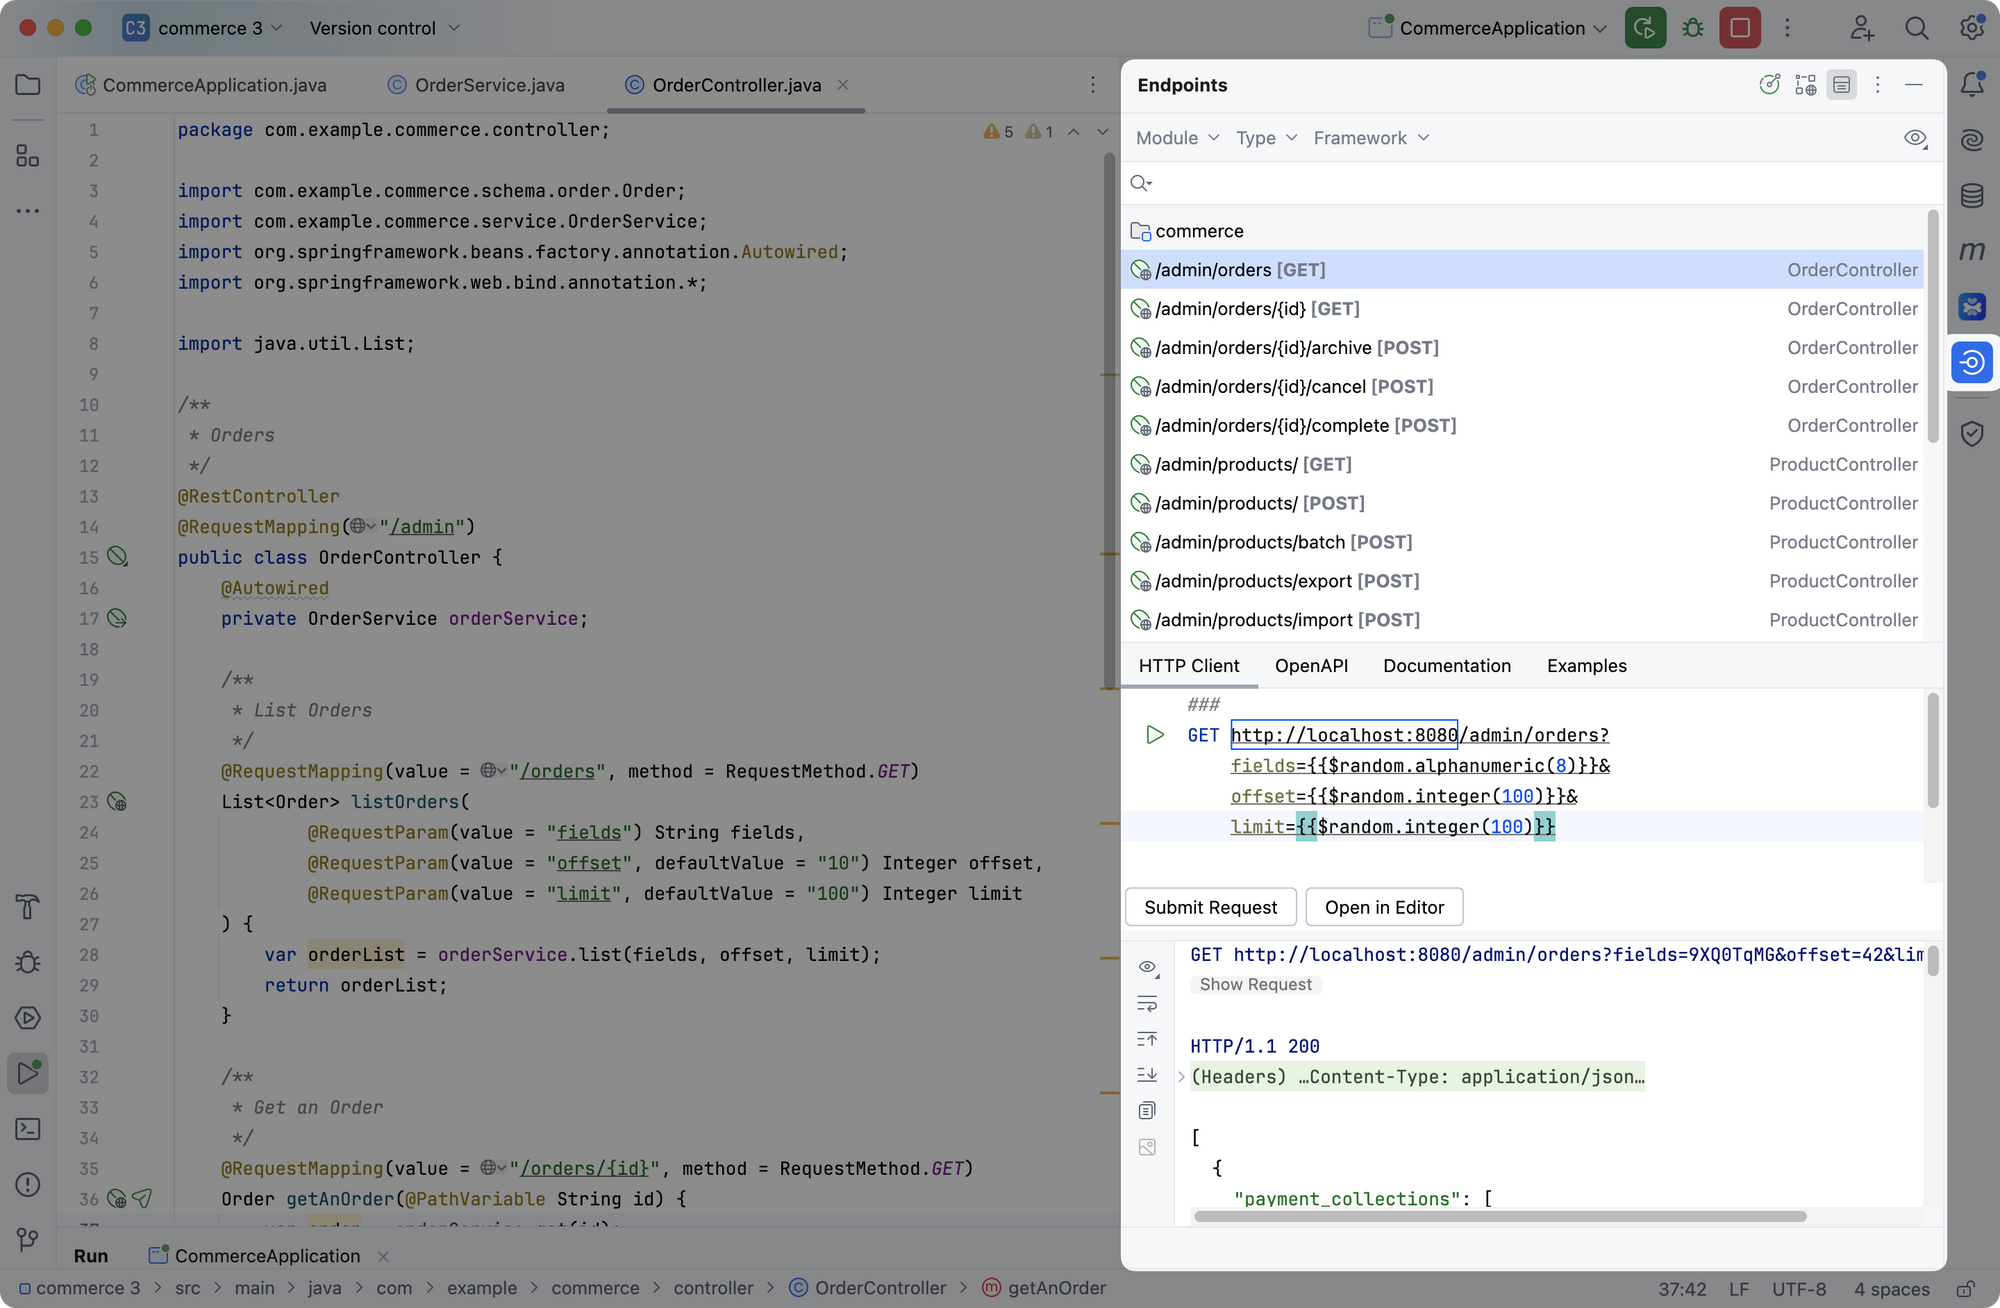Jump to the next highlighted problem arrow
The image size is (2000, 1308).
click(1102, 131)
